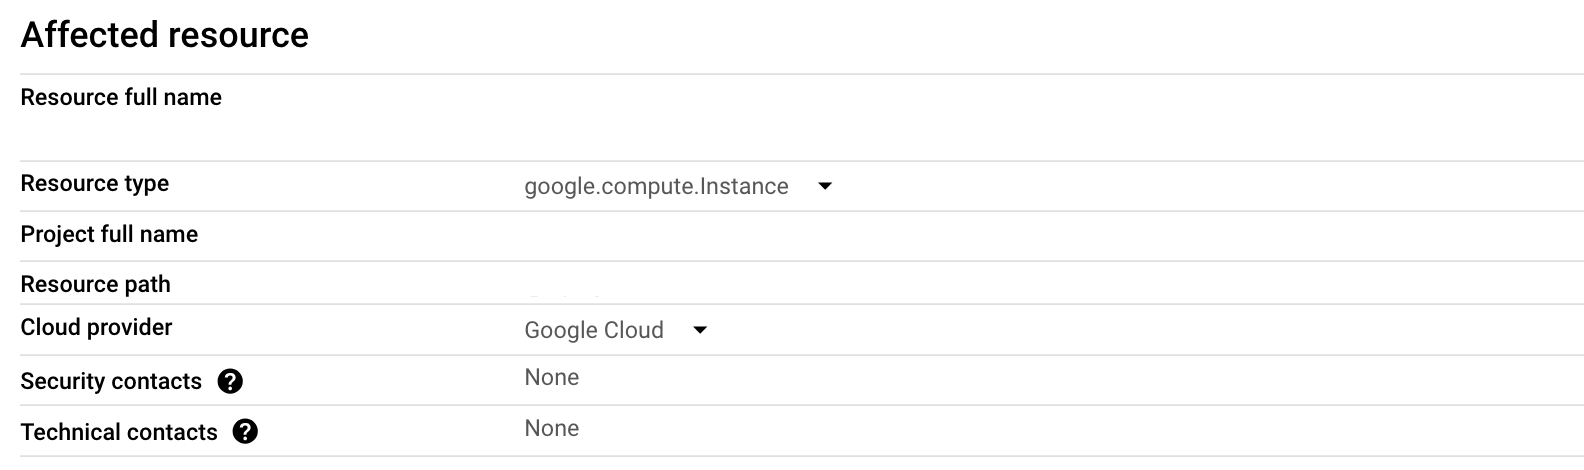Click the Google Cloud provider value
This screenshot has width=1584, height=470.
[x=594, y=330]
